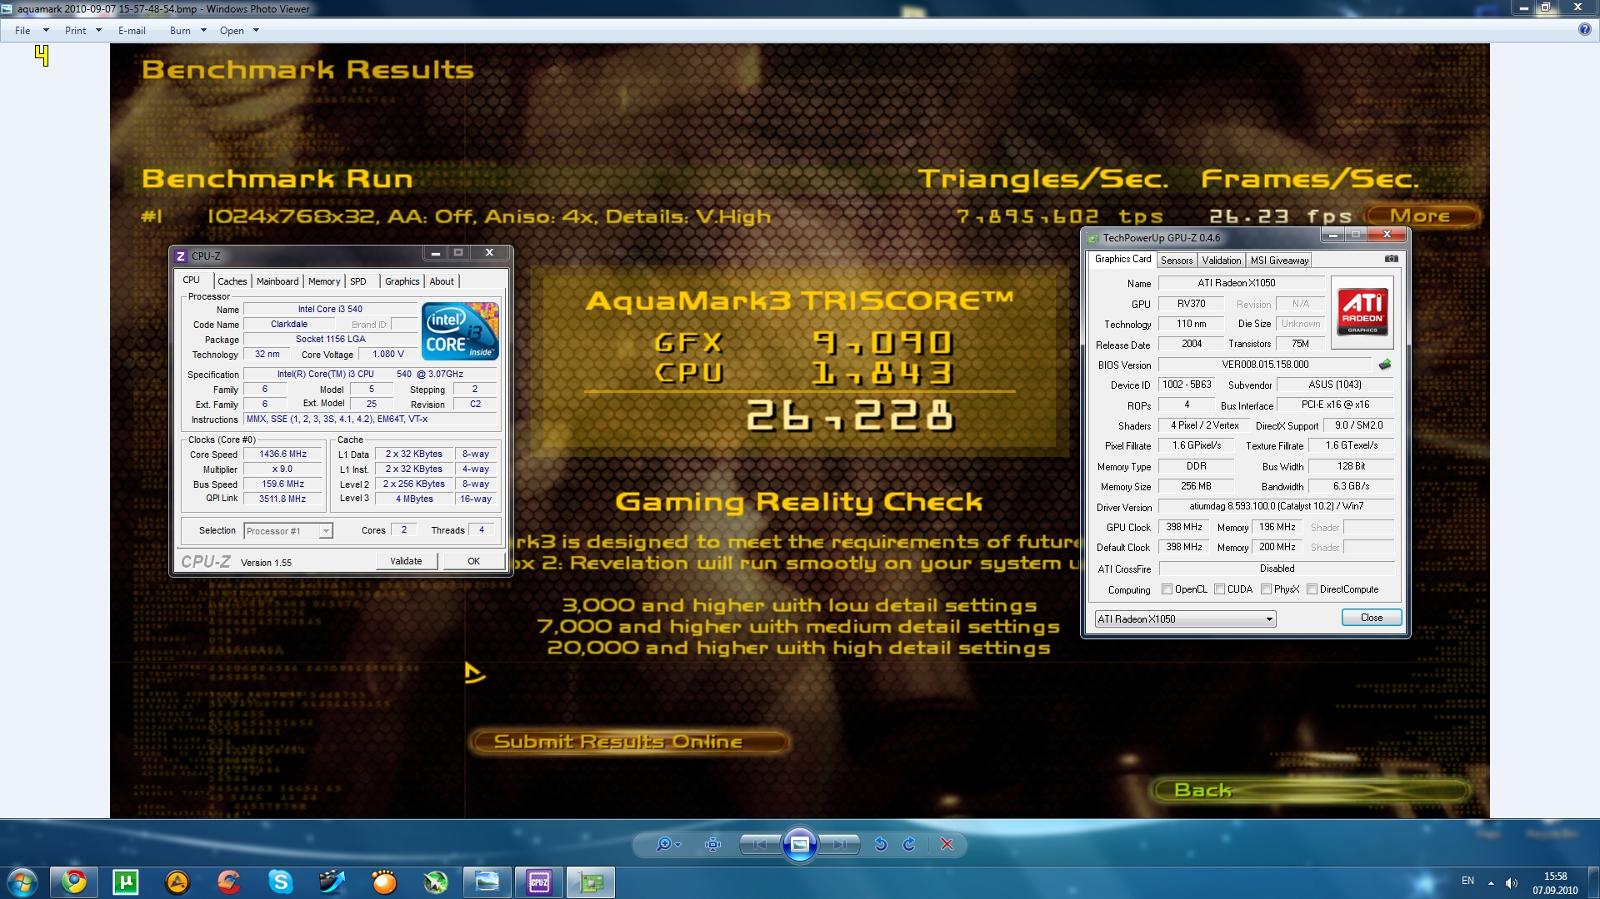Image resolution: width=1600 pixels, height=899 pixels.
Task: Switch to Photo Viewer taskbar button
Action: tap(487, 882)
